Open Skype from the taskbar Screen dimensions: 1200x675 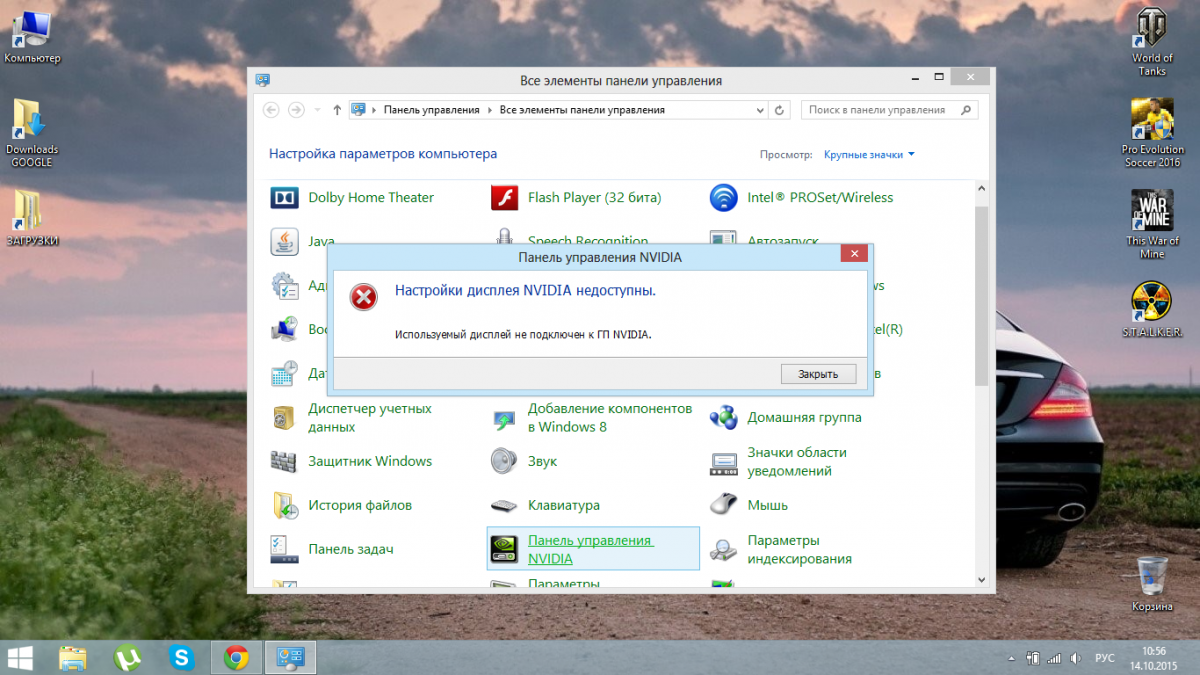click(182, 657)
